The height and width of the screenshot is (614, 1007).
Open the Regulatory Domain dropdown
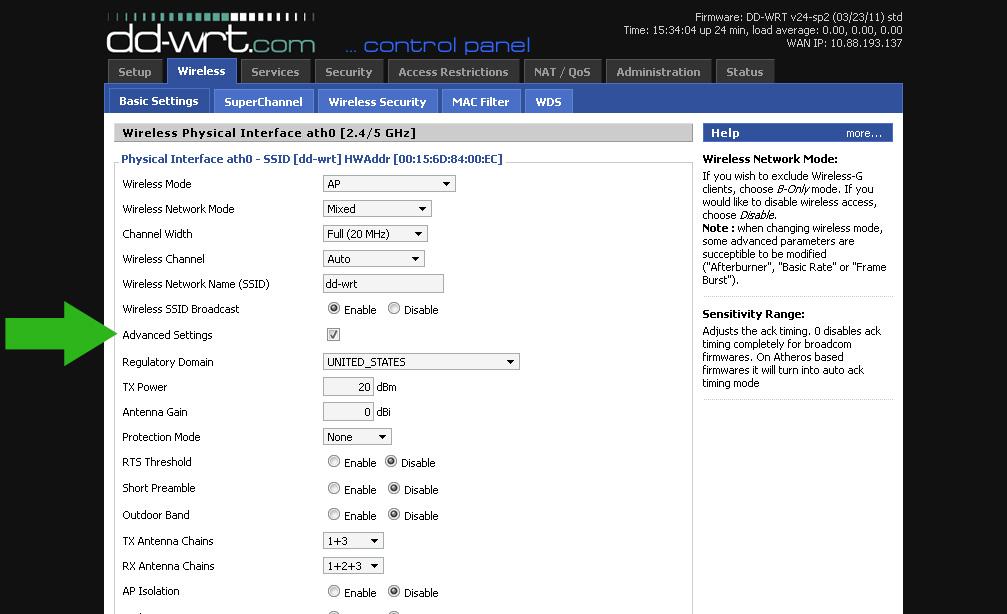coord(421,362)
